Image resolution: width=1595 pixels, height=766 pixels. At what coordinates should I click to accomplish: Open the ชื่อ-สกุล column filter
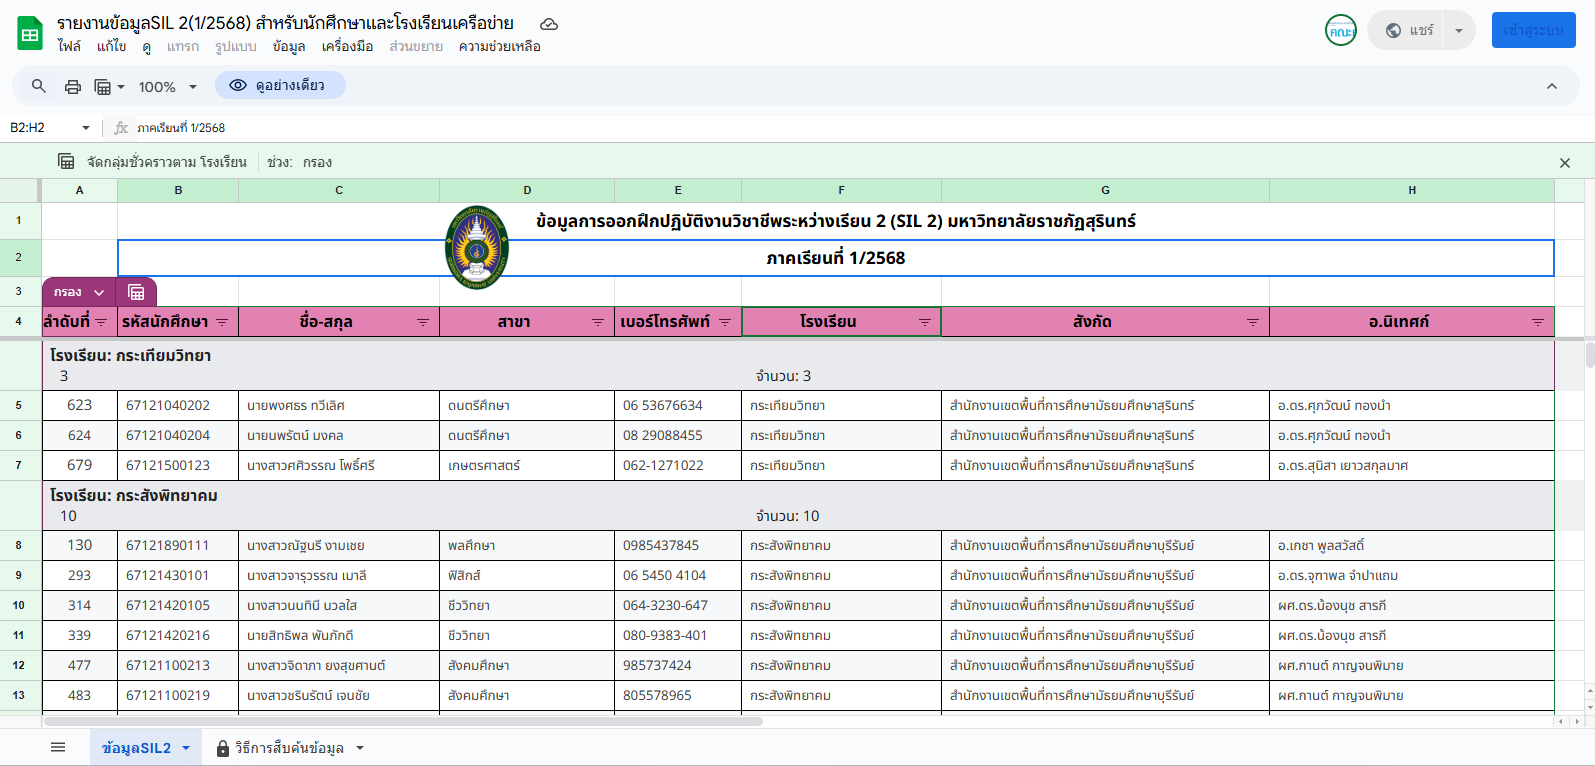pos(423,322)
